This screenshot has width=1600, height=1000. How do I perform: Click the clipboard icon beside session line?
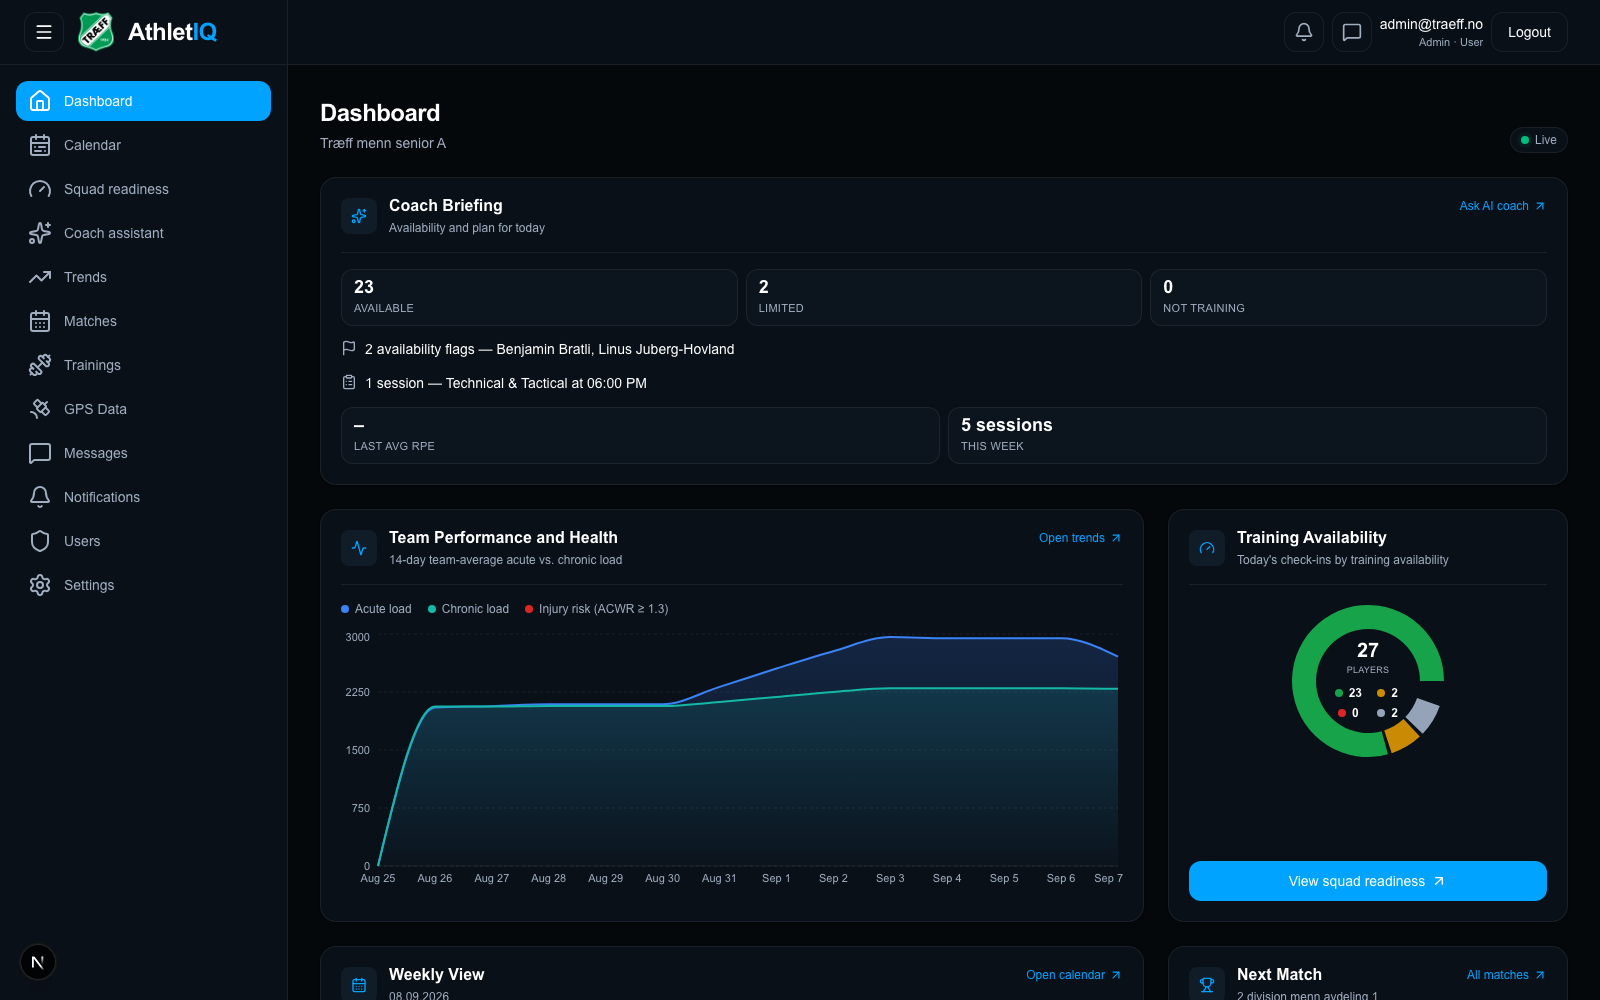point(349,382)
